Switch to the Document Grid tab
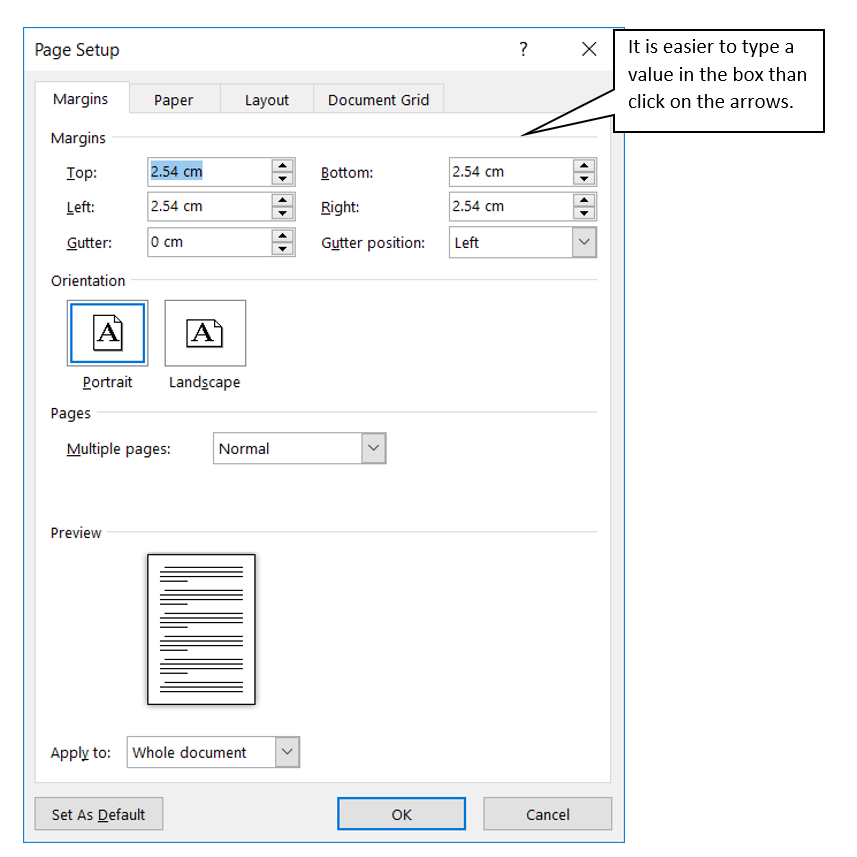857x857 pixels. [x=378, y=99]
